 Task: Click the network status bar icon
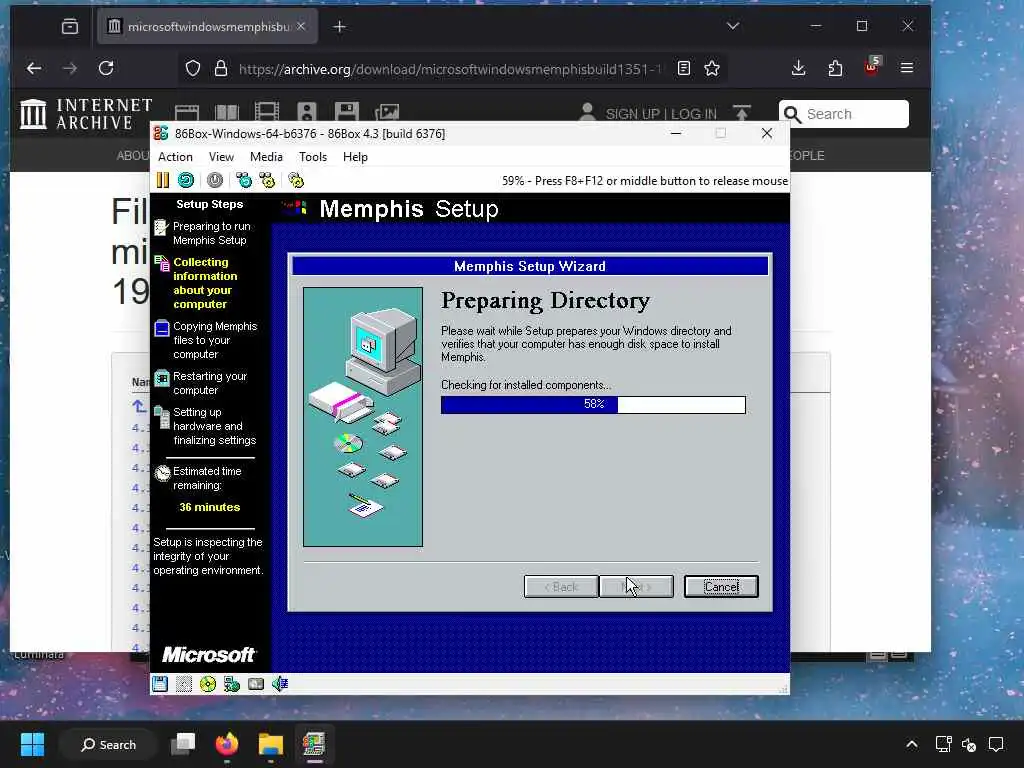click(x=232, y=684)
